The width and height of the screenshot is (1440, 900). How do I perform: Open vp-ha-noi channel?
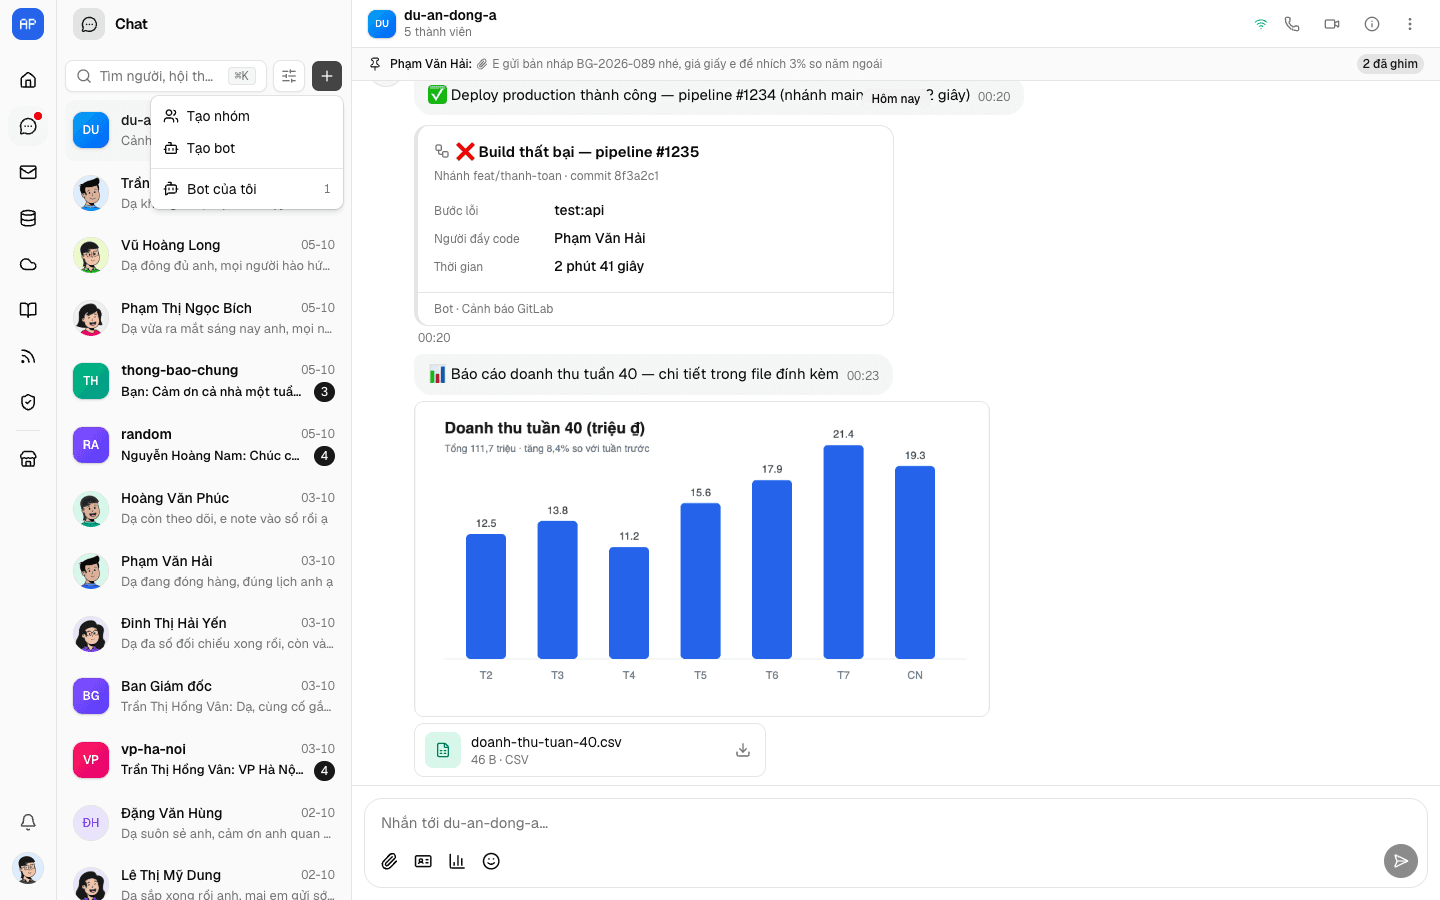(x=204, y=759)
